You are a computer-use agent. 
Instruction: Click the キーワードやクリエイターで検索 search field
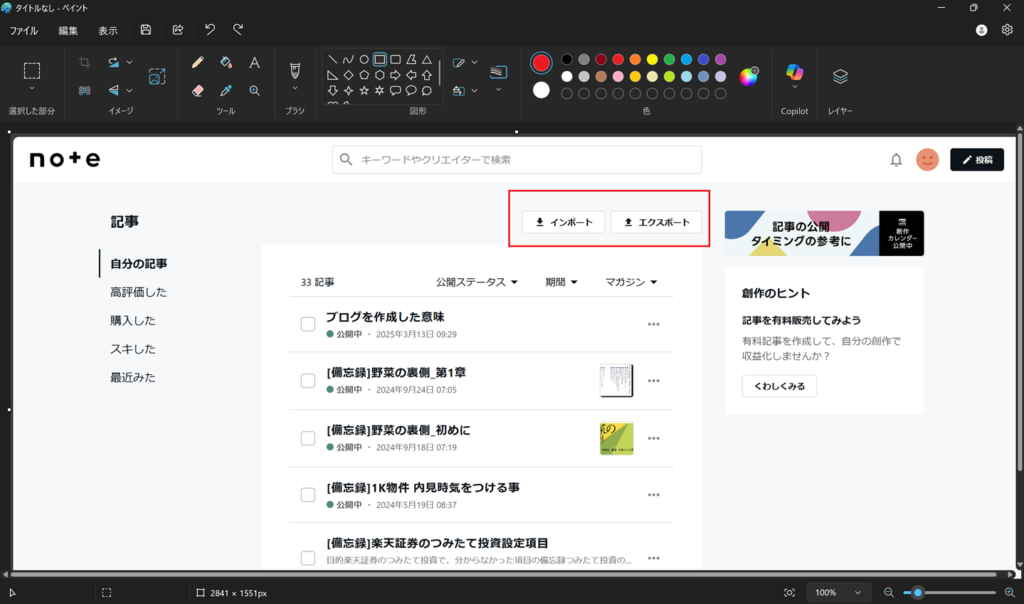coord(517,160)
